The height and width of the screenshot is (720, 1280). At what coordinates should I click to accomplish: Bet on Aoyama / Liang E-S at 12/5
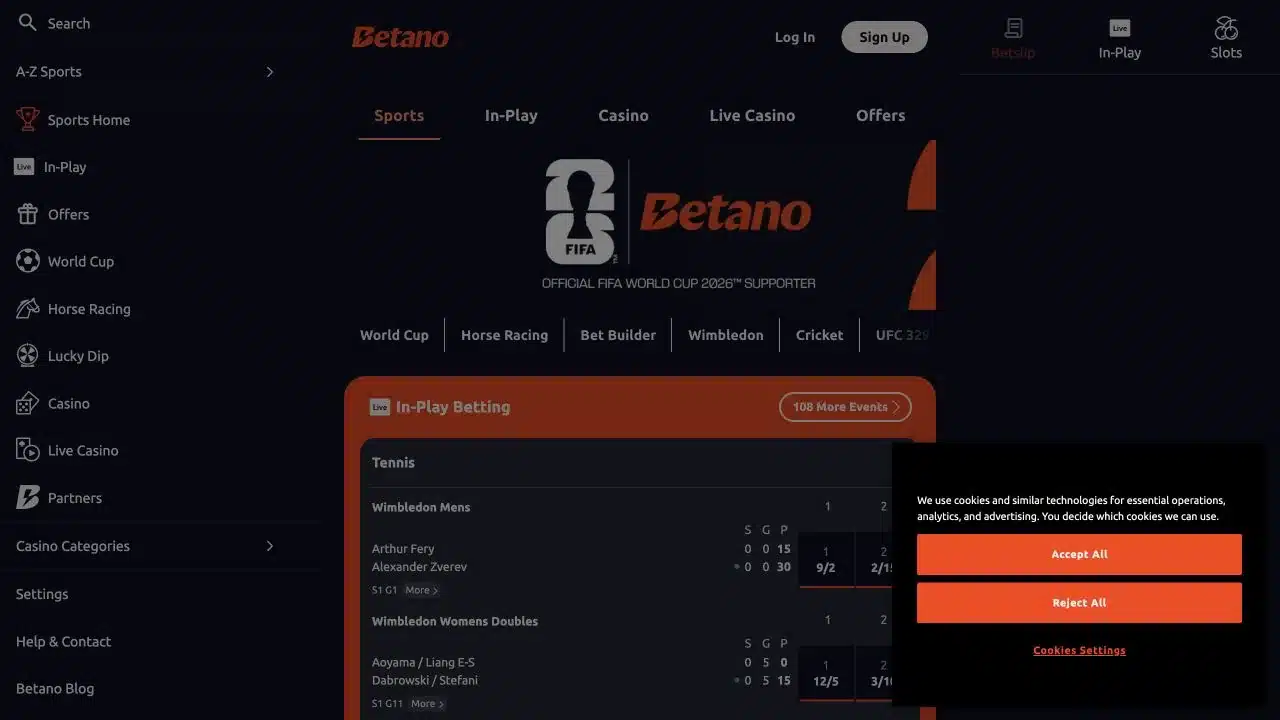pos(826,673)
